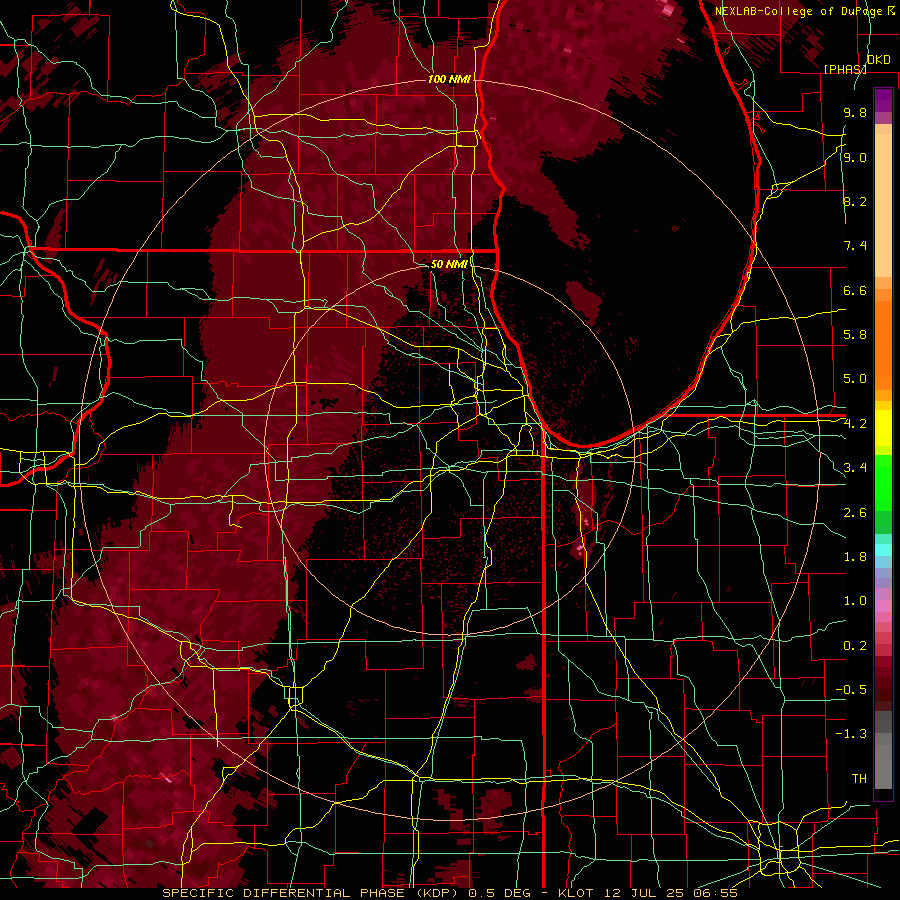
Task: Click the bright green band of the color bar
Action: (x=883, y=484)
